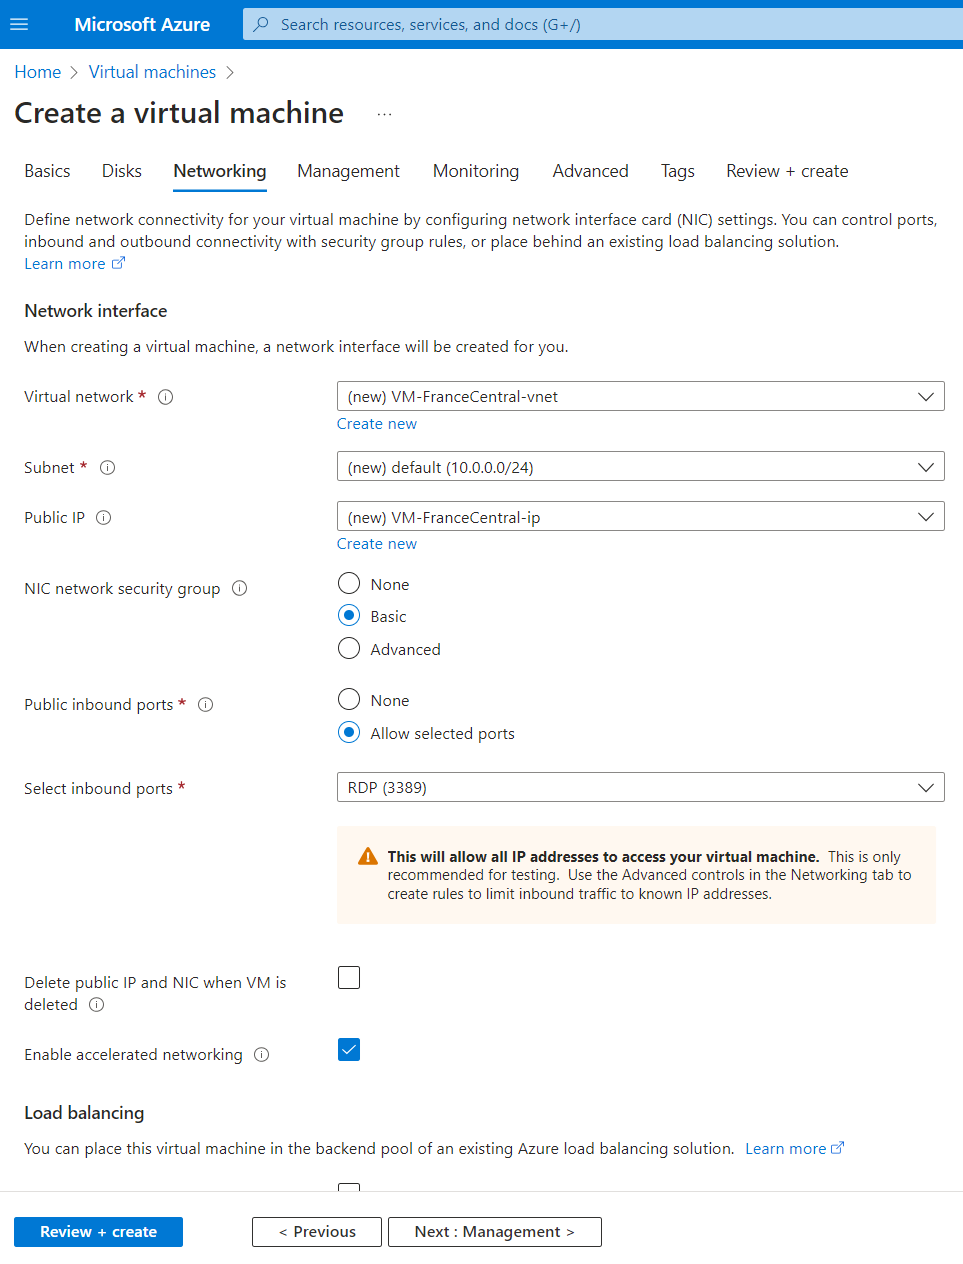The image size is (963, 1264).
Task: Select None for Public inbound ports
Action: tap(349, 699)
